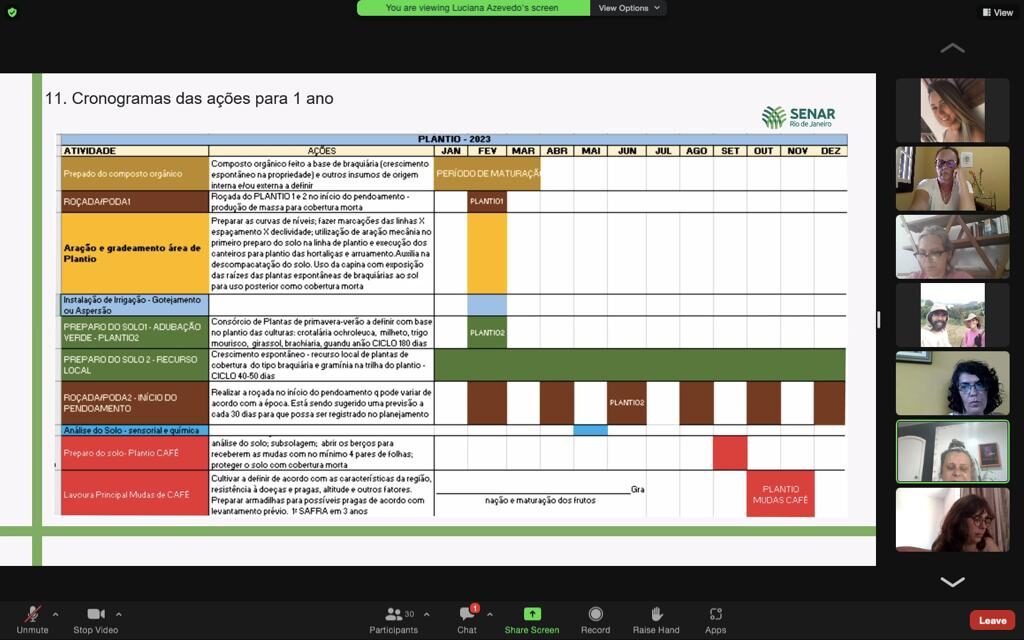
Task: Click the 'ROÇADA/PODA1' activity cell
Action: (135, 202)
